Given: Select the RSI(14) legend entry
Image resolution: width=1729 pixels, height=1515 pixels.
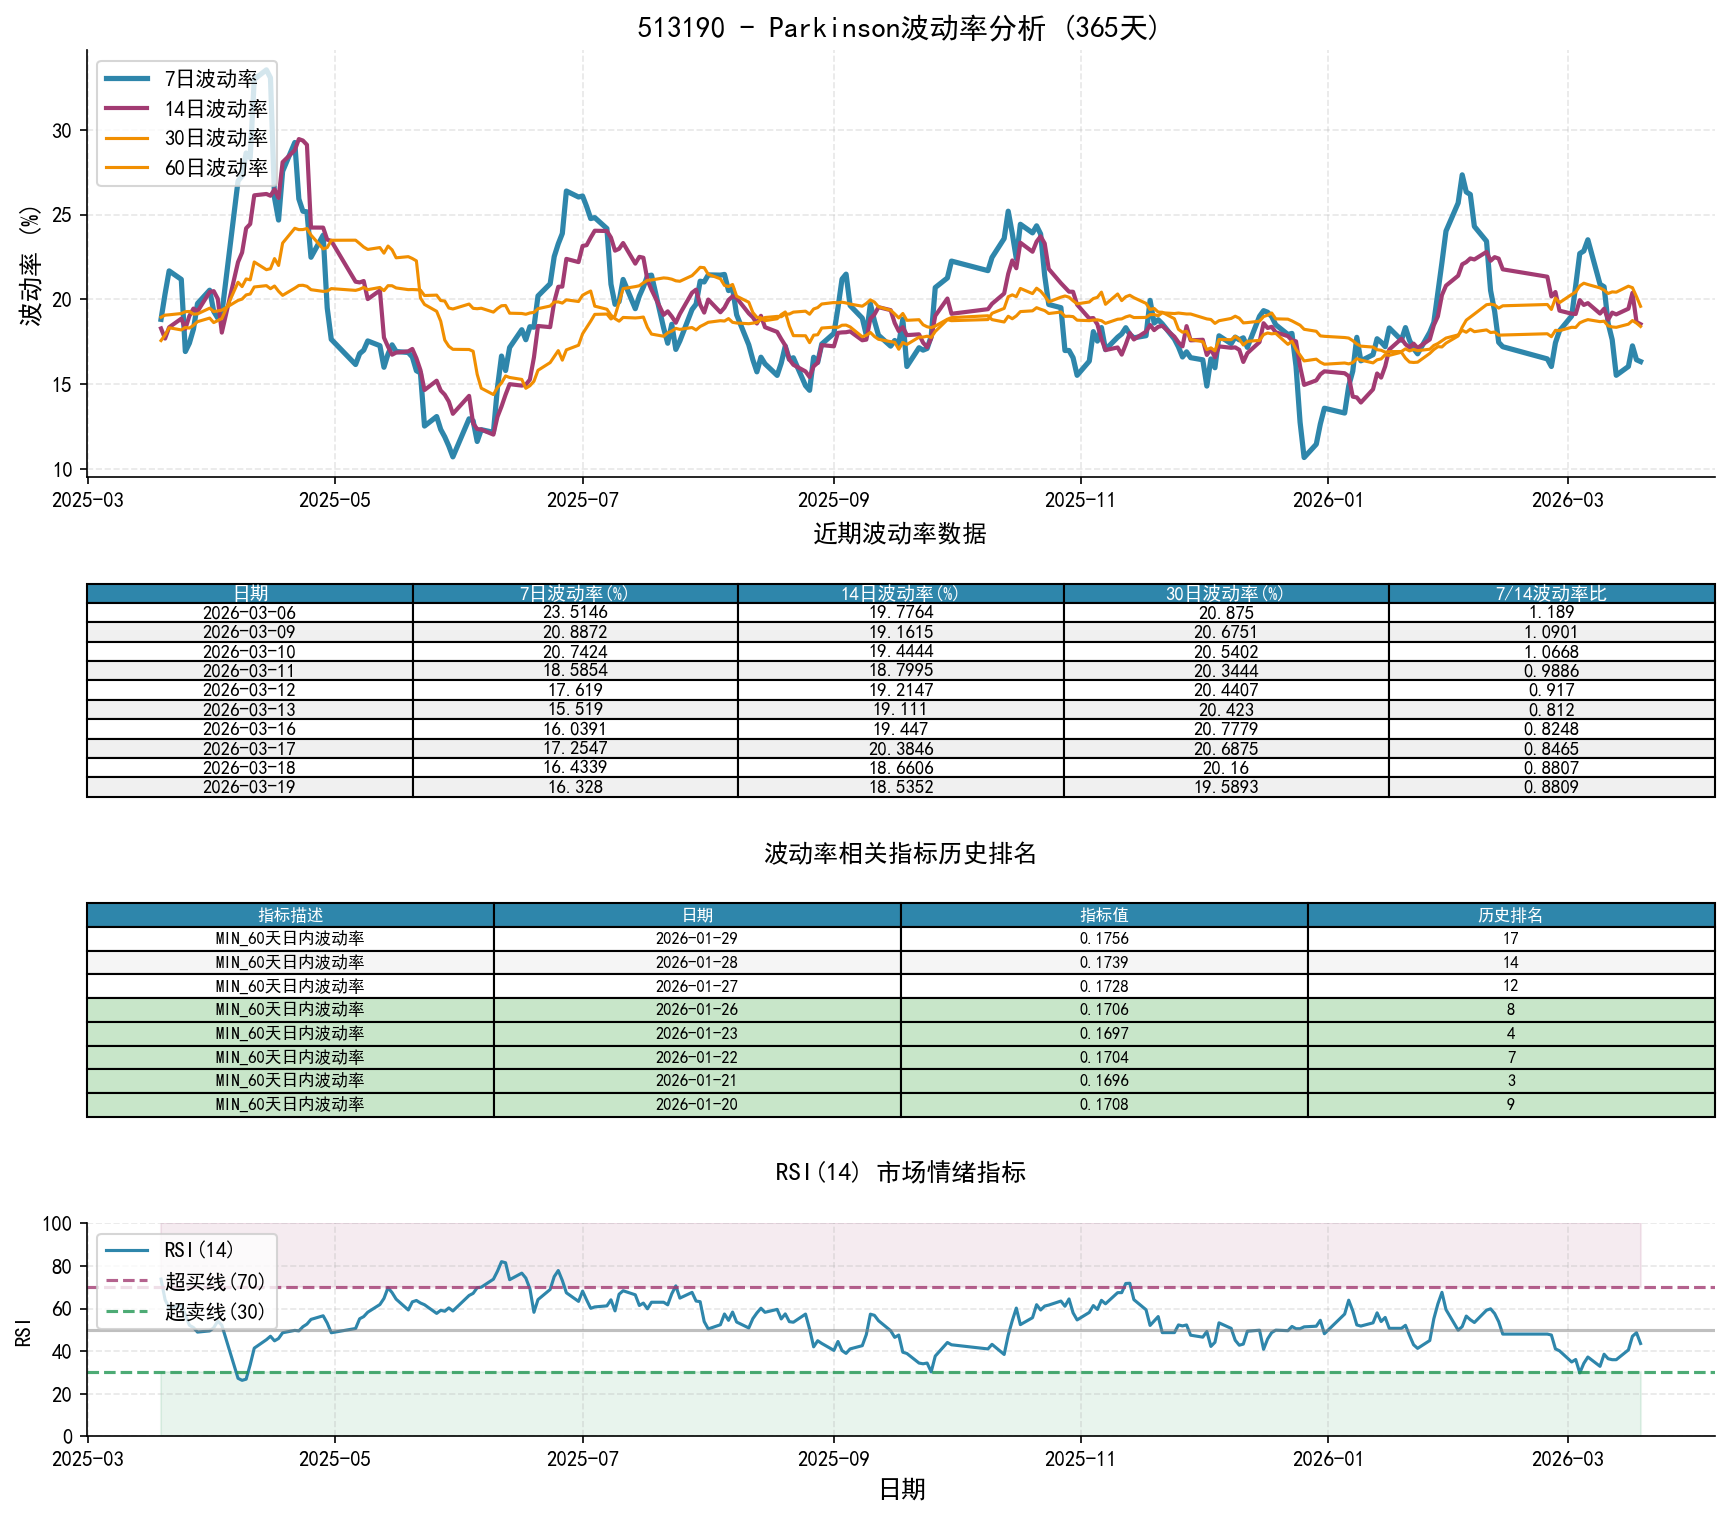Looking at the screenshot, I should [198, 1250].
